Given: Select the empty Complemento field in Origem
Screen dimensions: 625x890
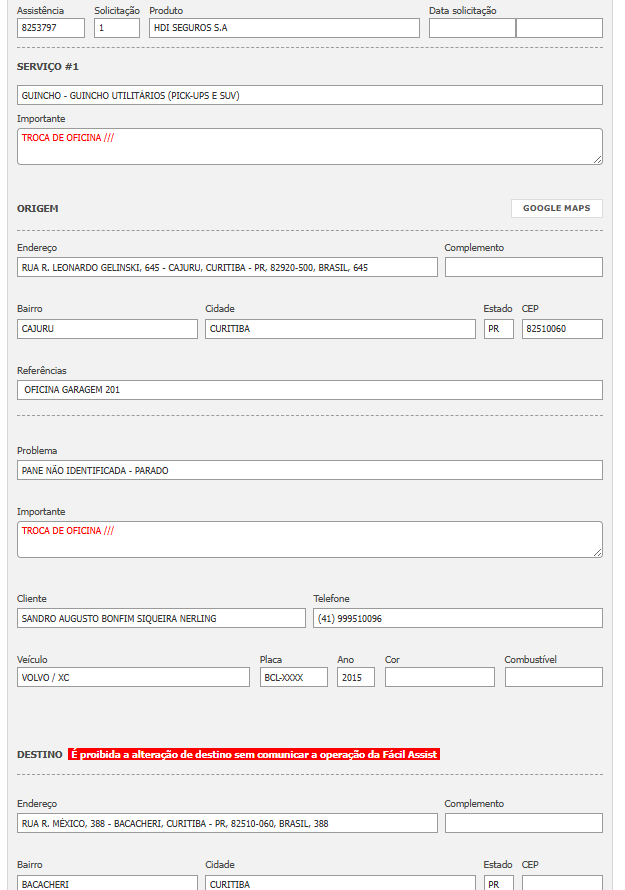Looking at the screenshot, I should [x=523, y=267].
